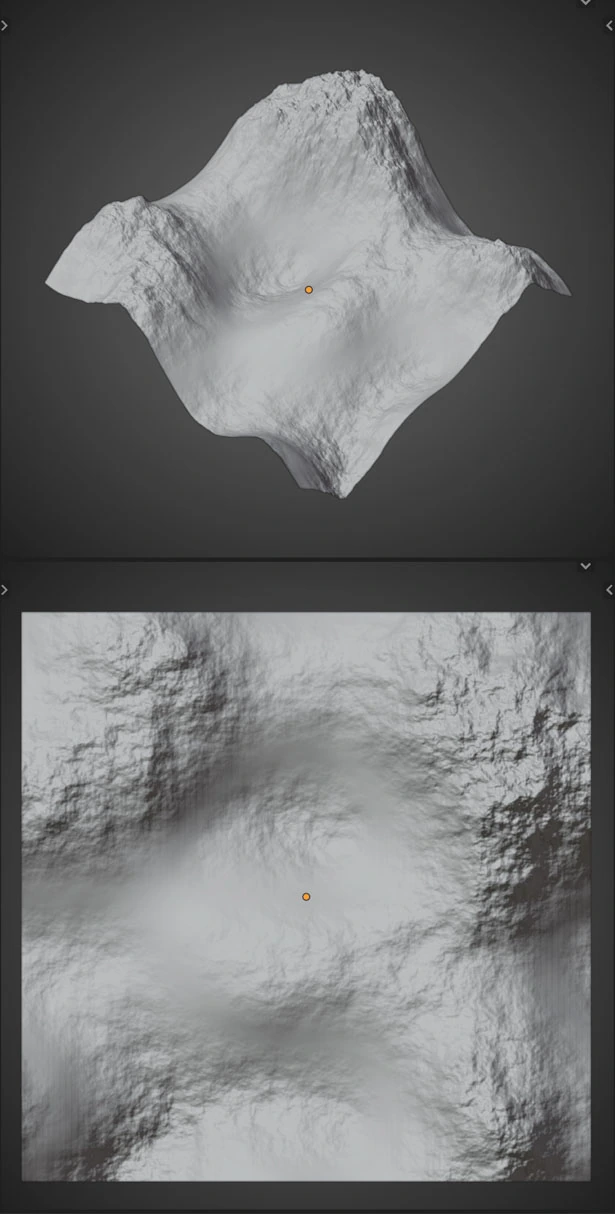The width and height of the screenshot is (615, 1214).
Task: Open the sidebar of the lower top-down viewport
Action: tap(609, 591)
